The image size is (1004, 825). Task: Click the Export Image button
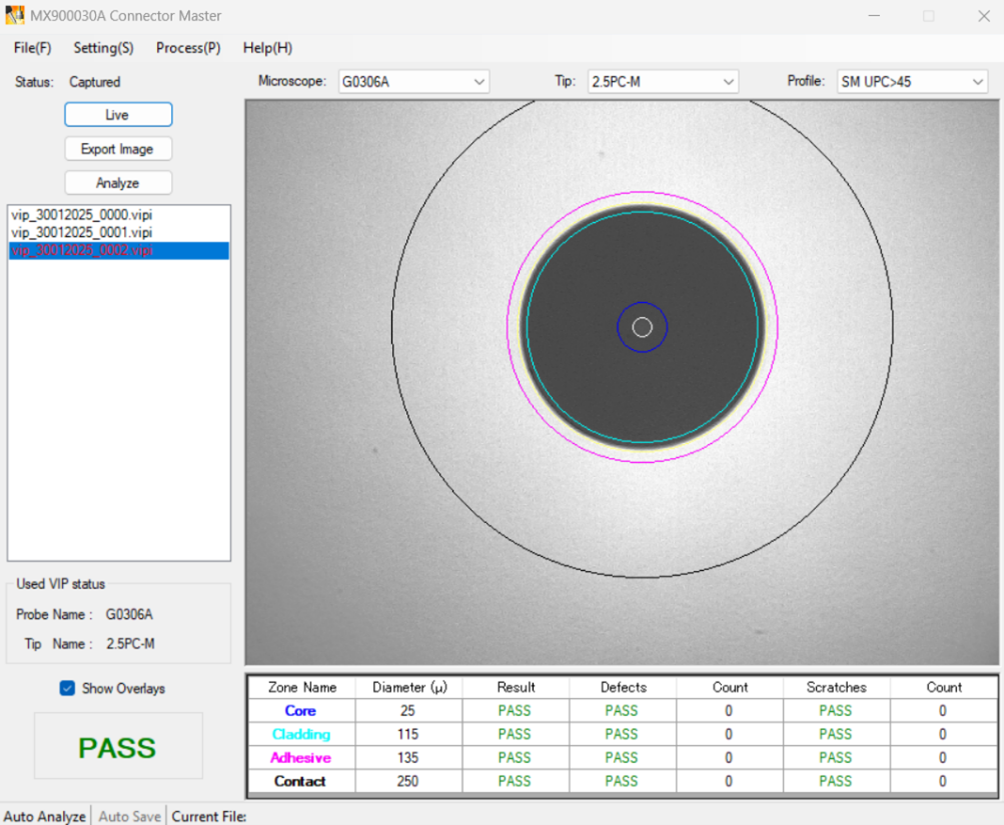click(x=118, y=149)
